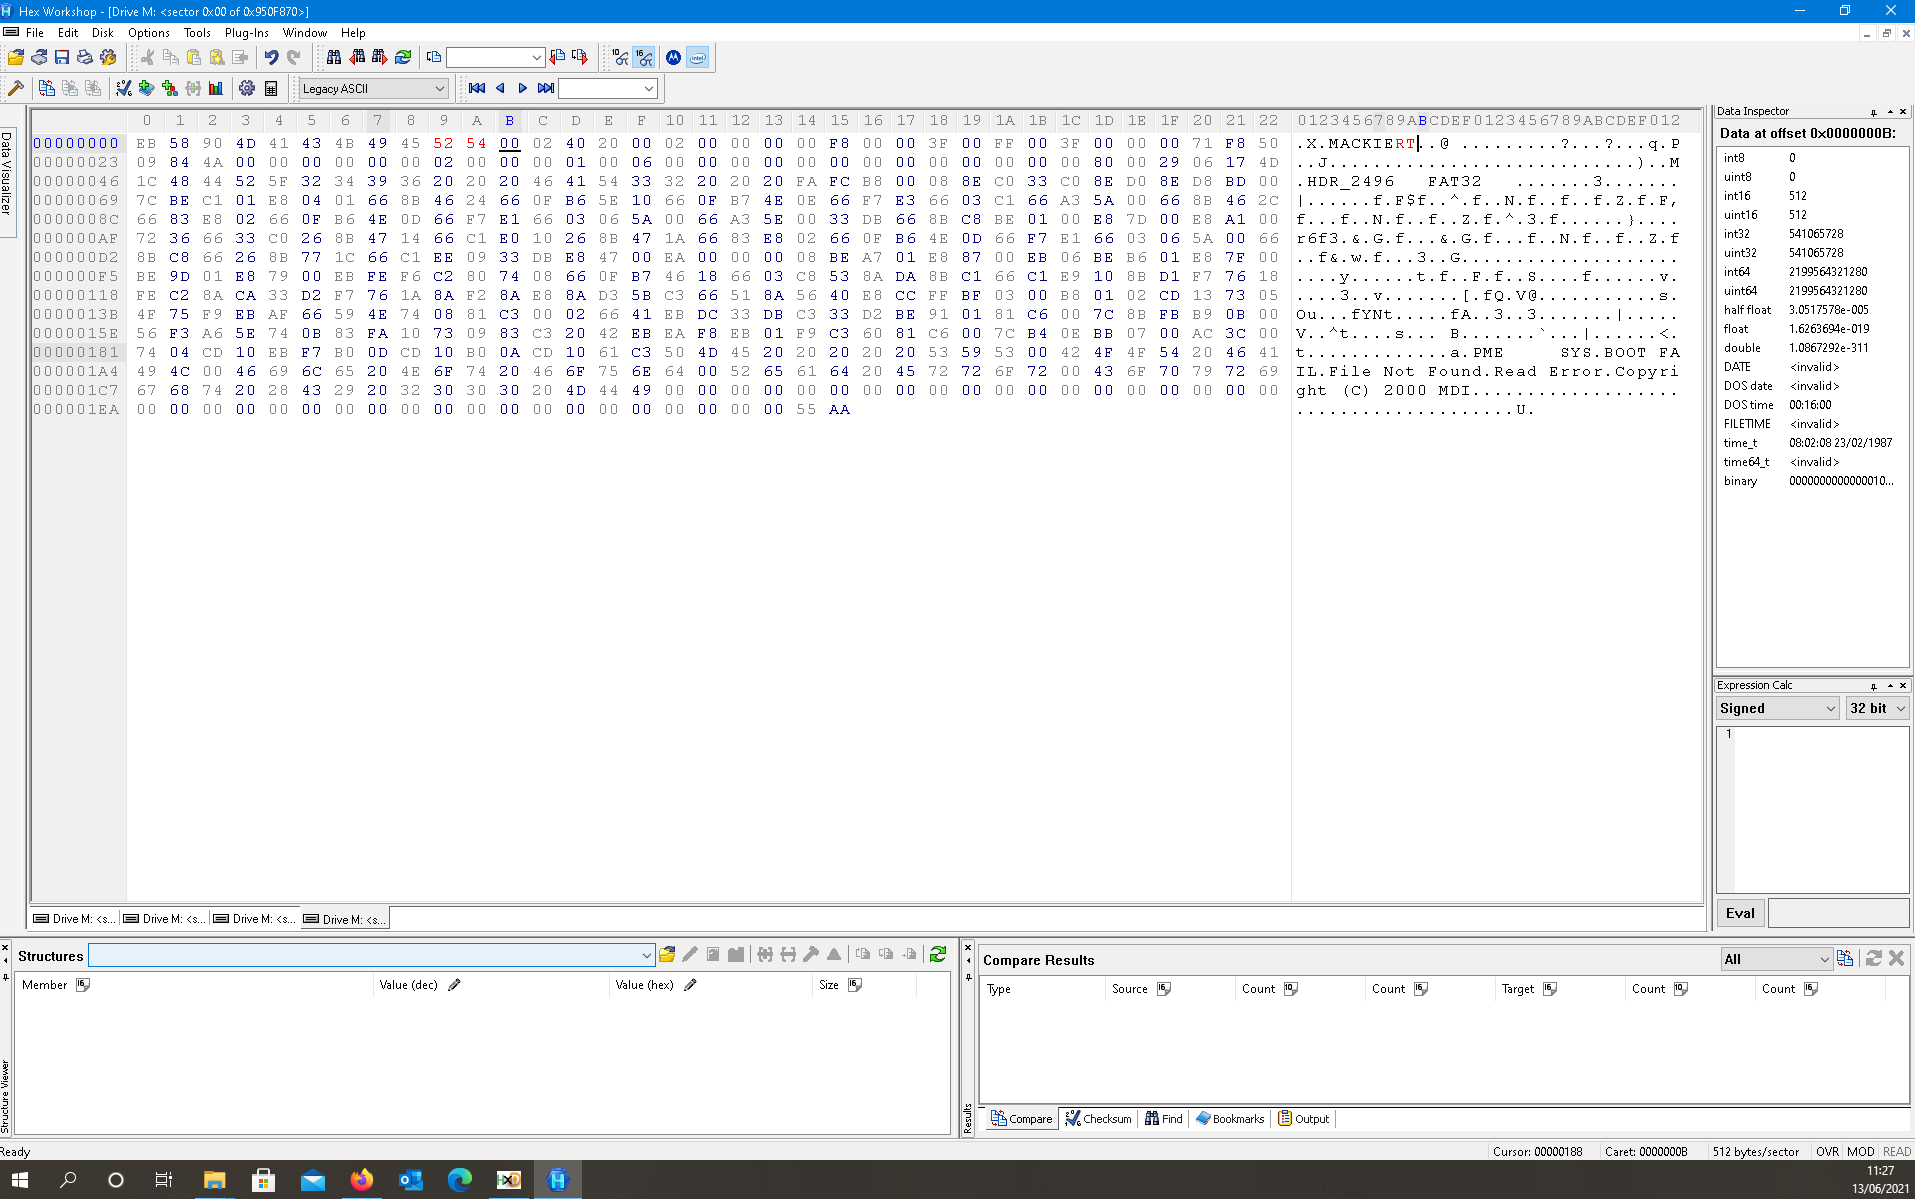Open Preferences with the gear icon
The height and width of the screenshot is (1199, 1915).
(x=247, y=89)
